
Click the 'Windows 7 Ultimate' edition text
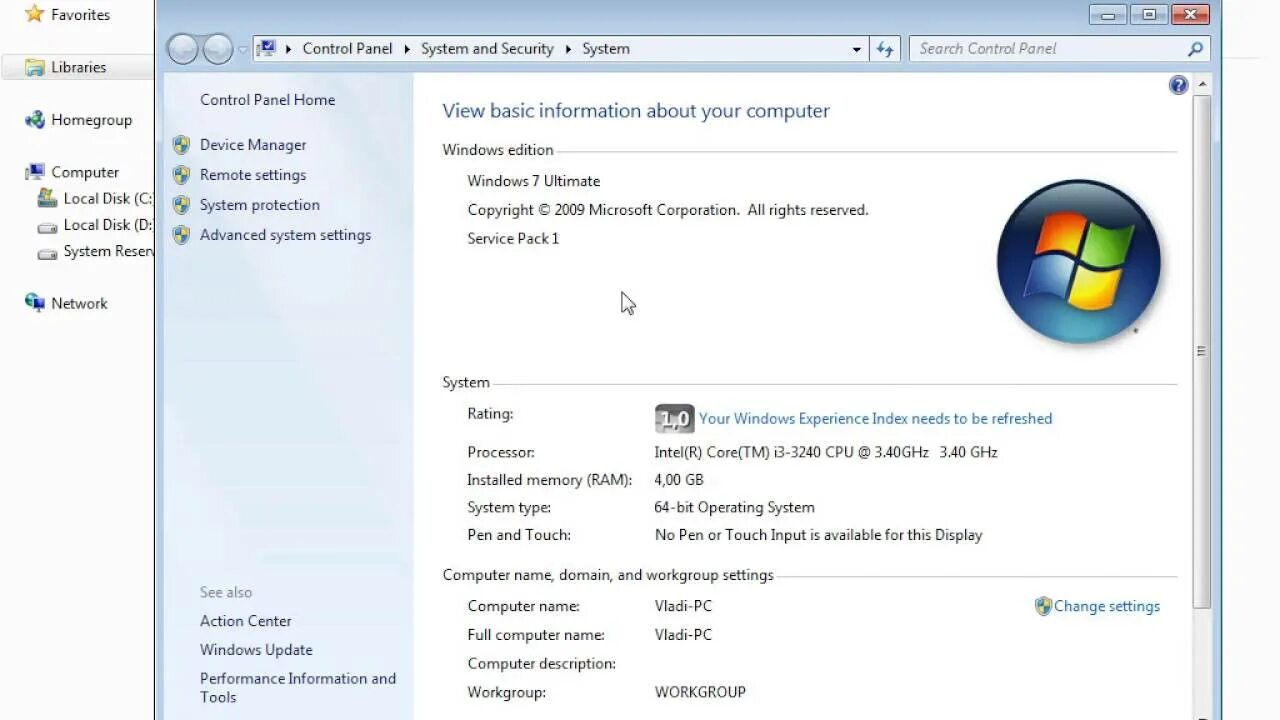tap(534, 181)
